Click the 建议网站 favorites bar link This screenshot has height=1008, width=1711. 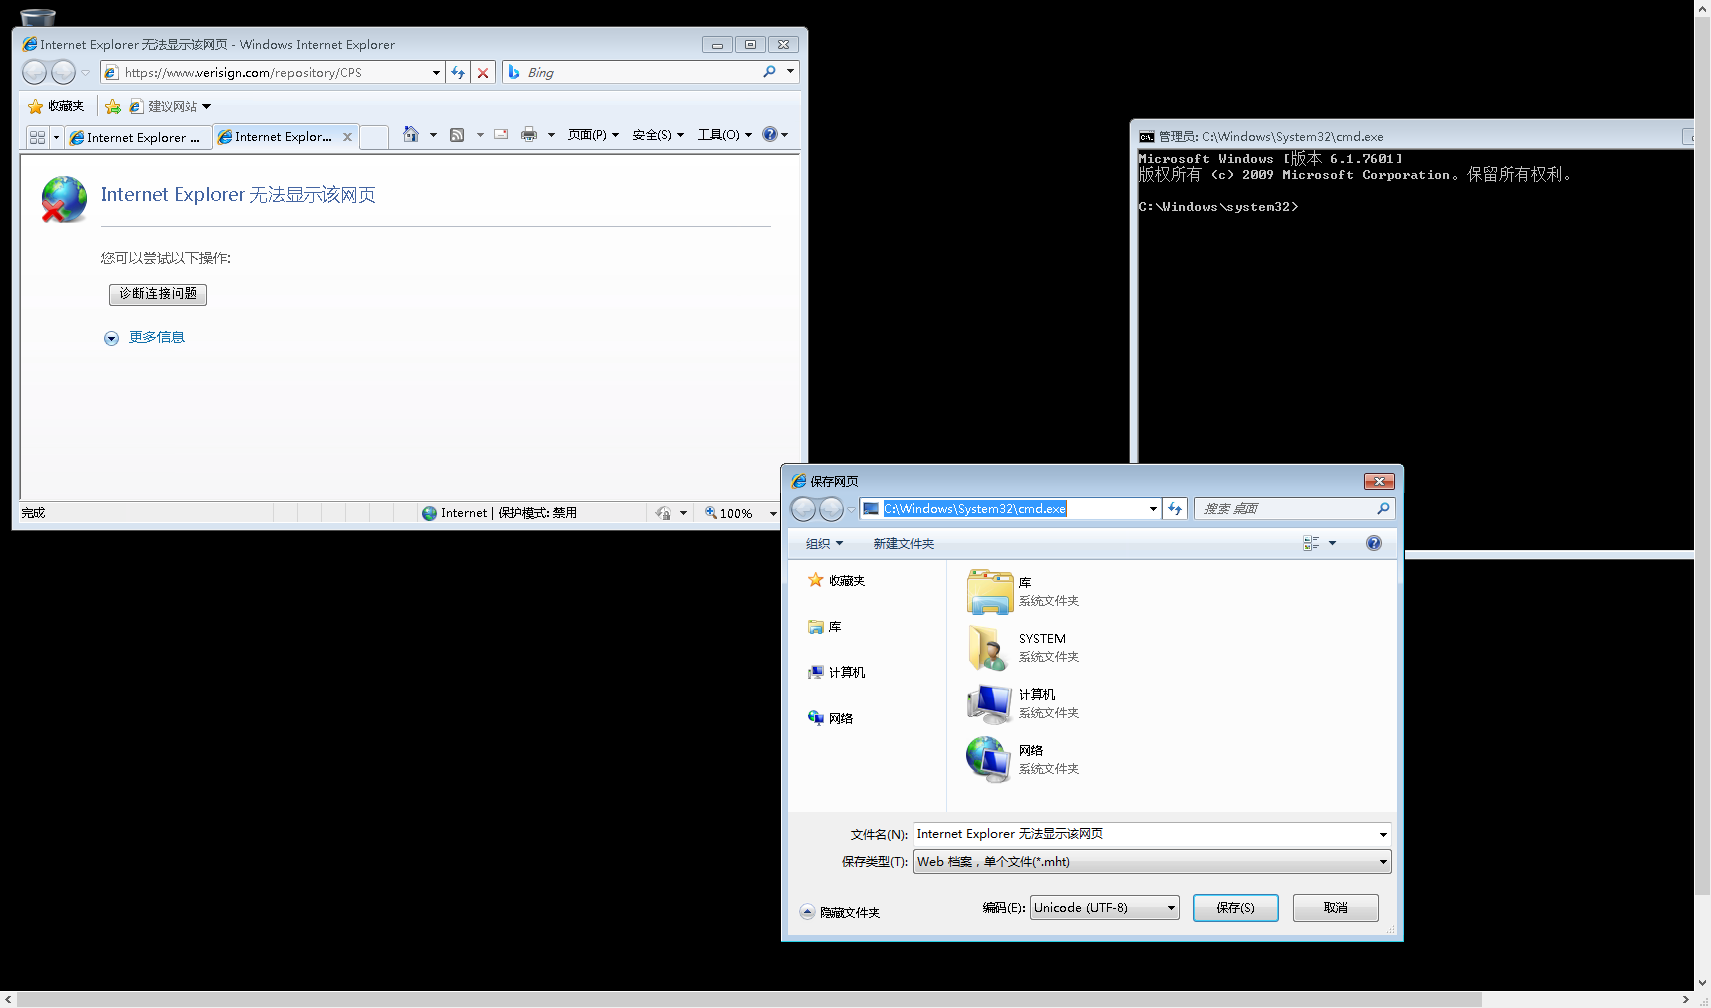click(x=170, y=106)
